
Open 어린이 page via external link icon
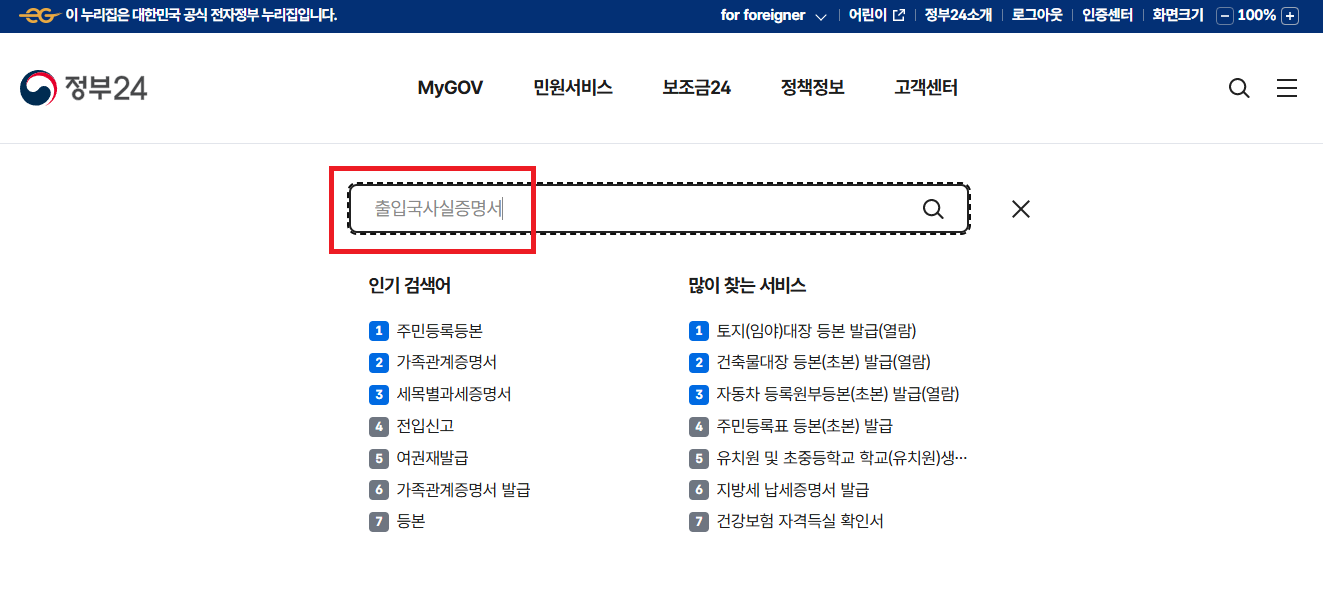(x=899, y=15)
